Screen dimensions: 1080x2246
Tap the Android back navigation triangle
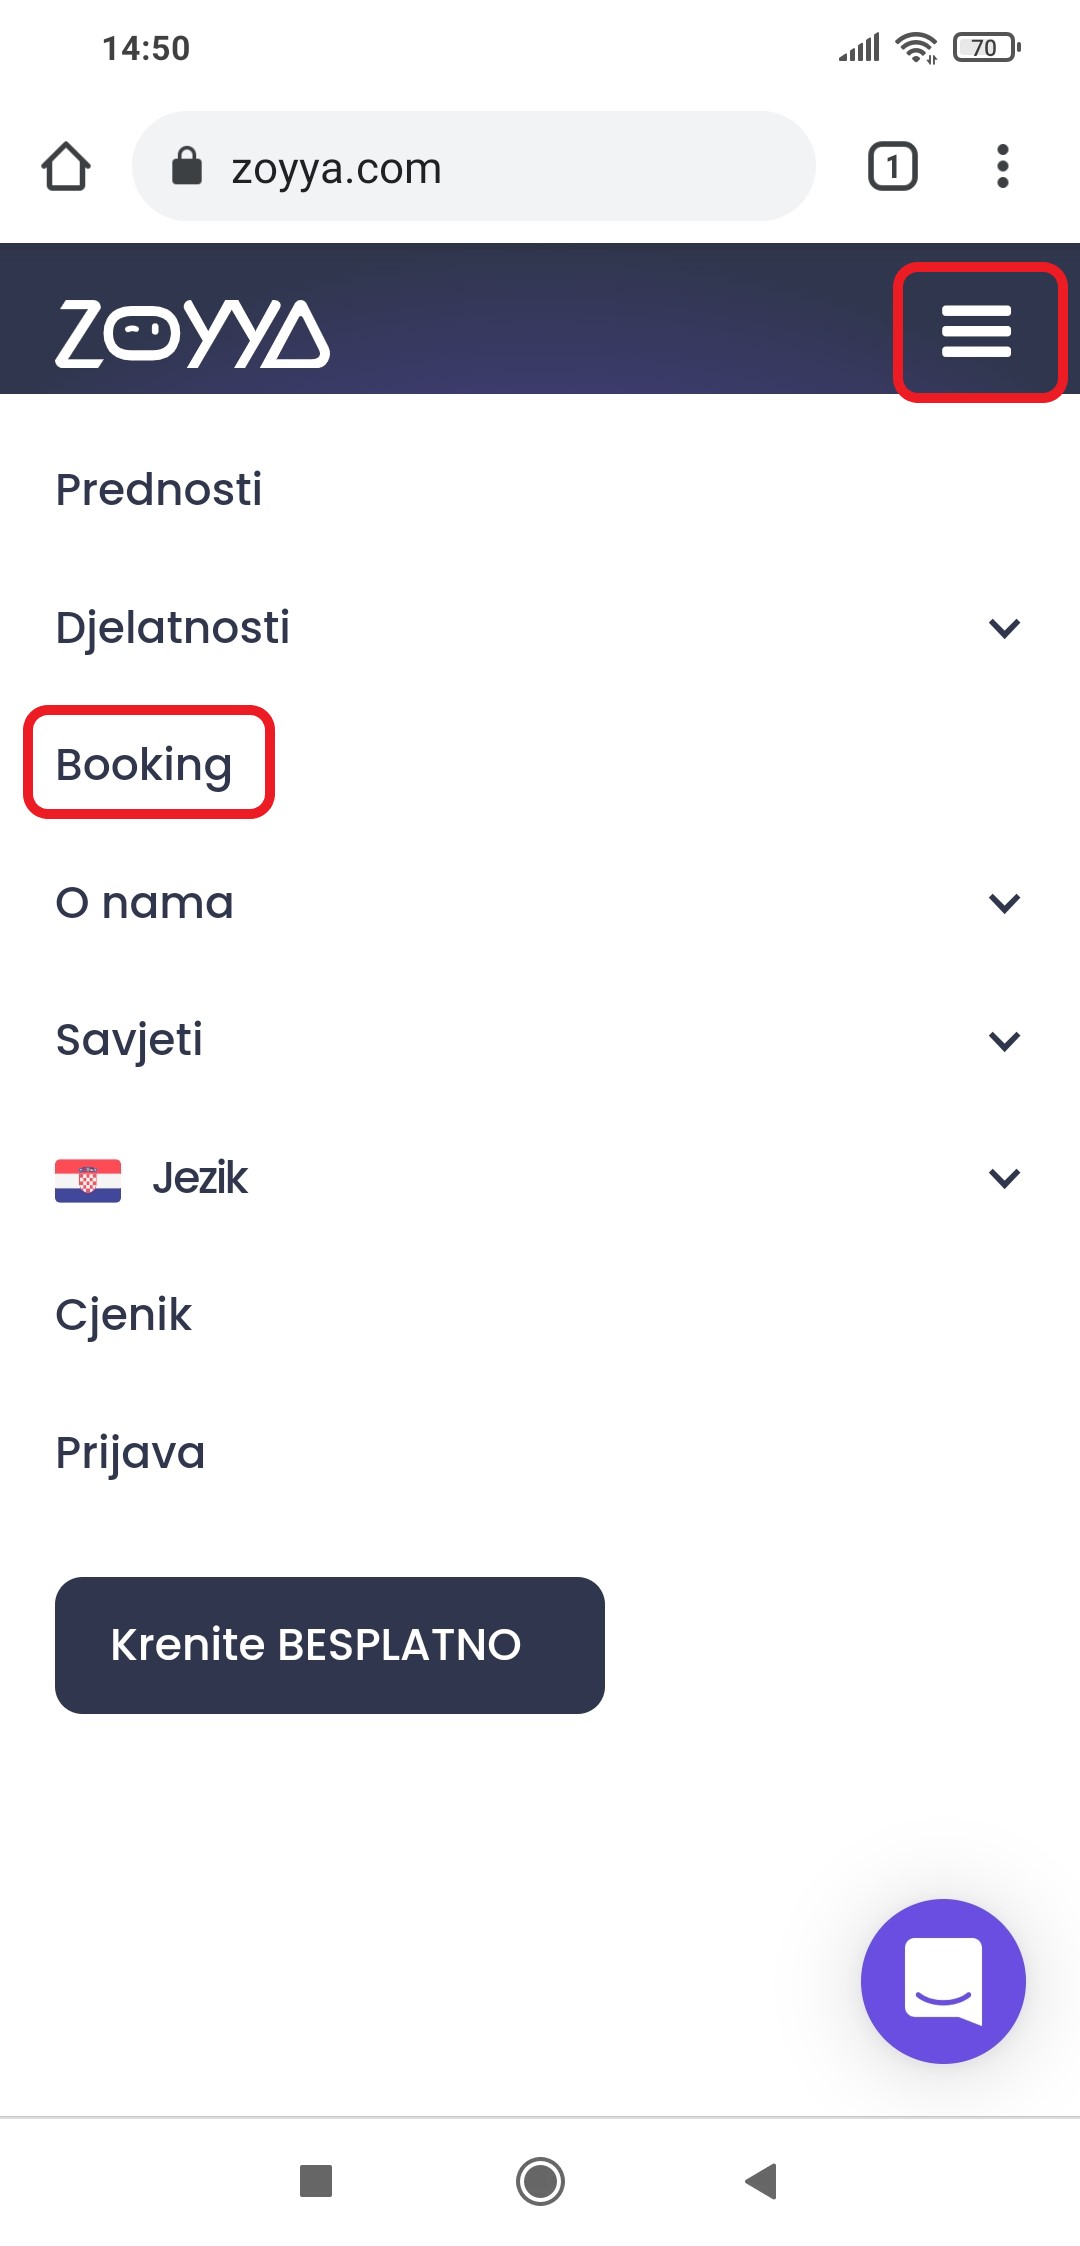[x=762, y=2181]
